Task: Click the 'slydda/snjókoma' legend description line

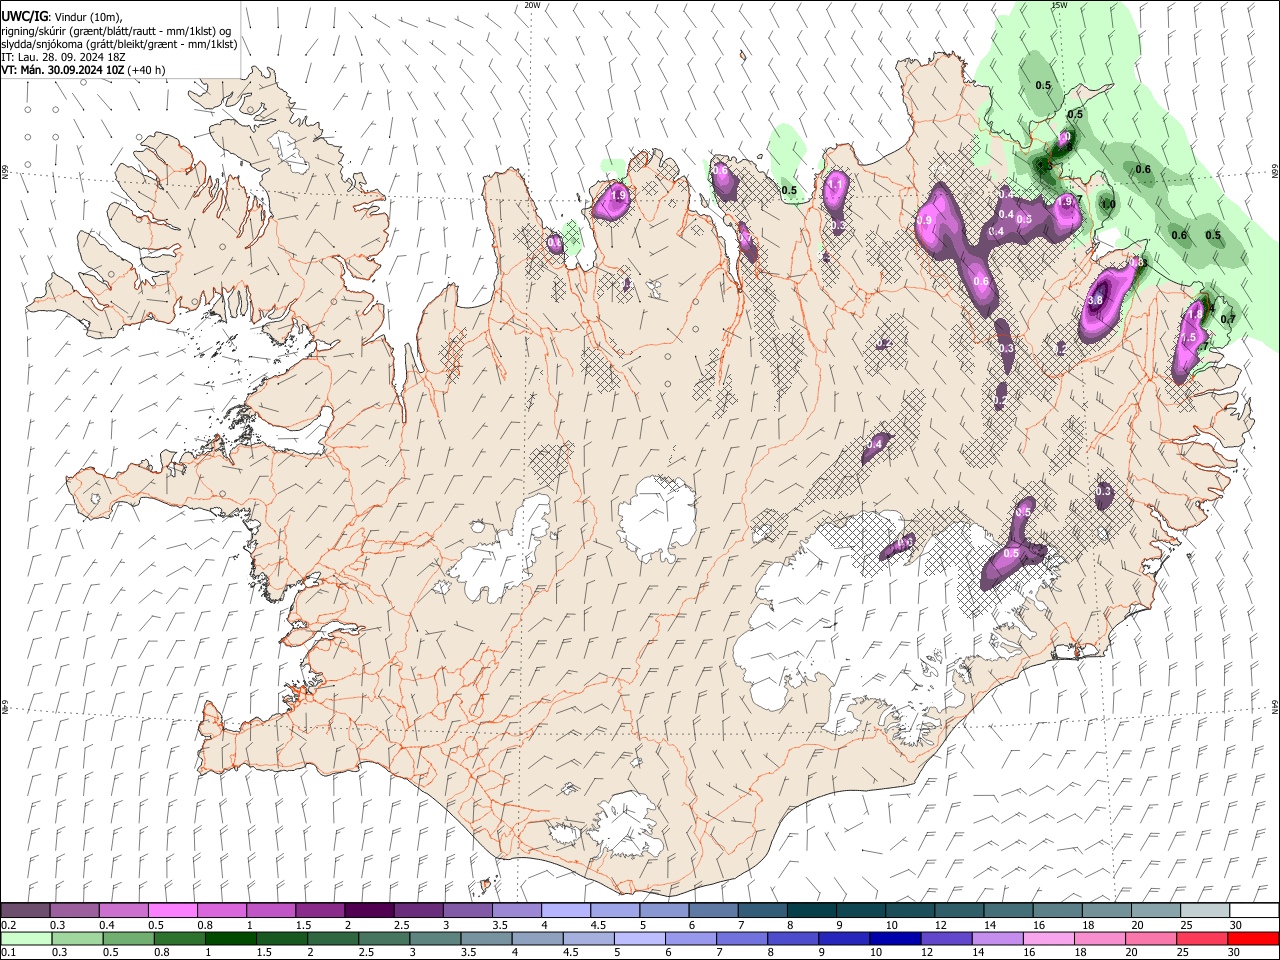Action: point(119,44)
